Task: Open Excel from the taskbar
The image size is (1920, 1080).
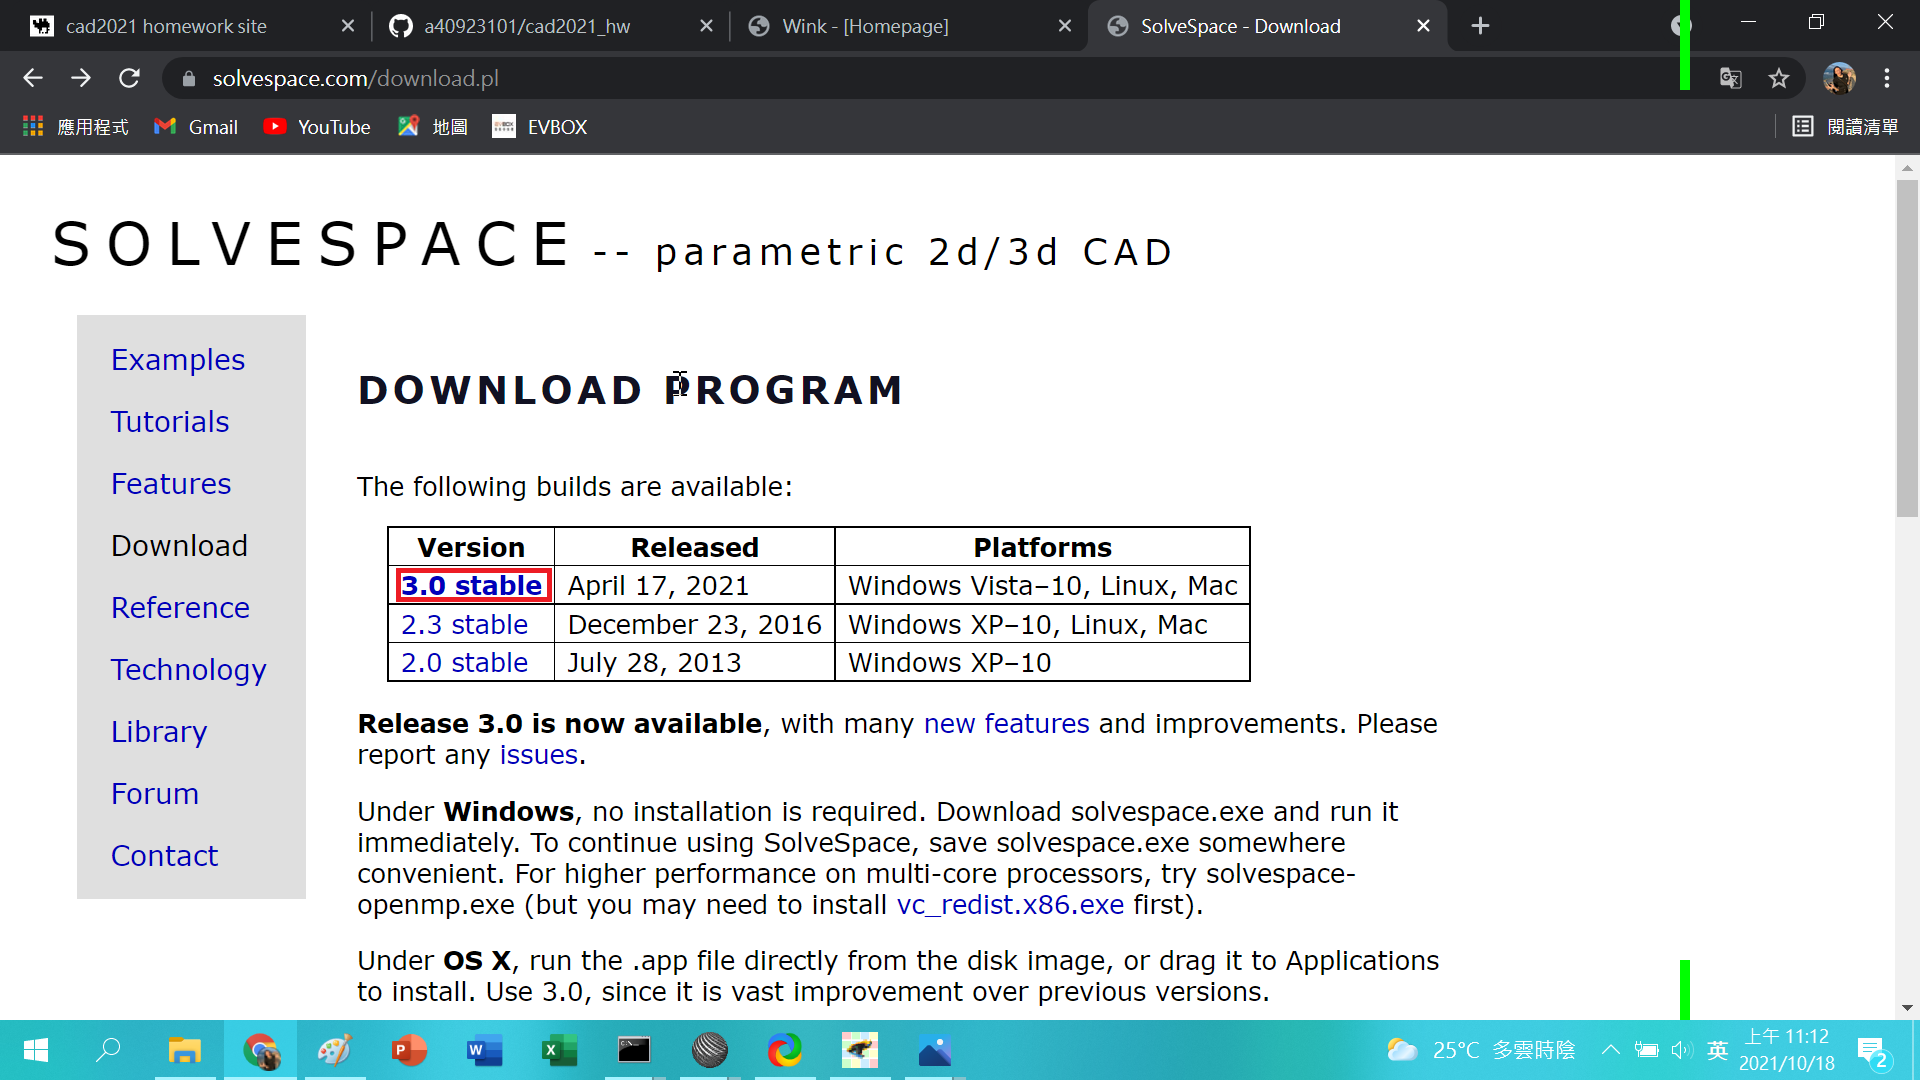Action: [559, 1050]
